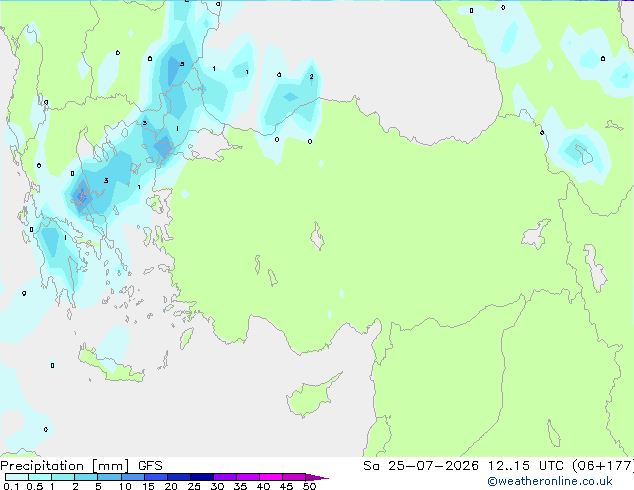Click the '20' legend scale label
Viewport: 634px width, 490px height.
(x=171, y=486)
